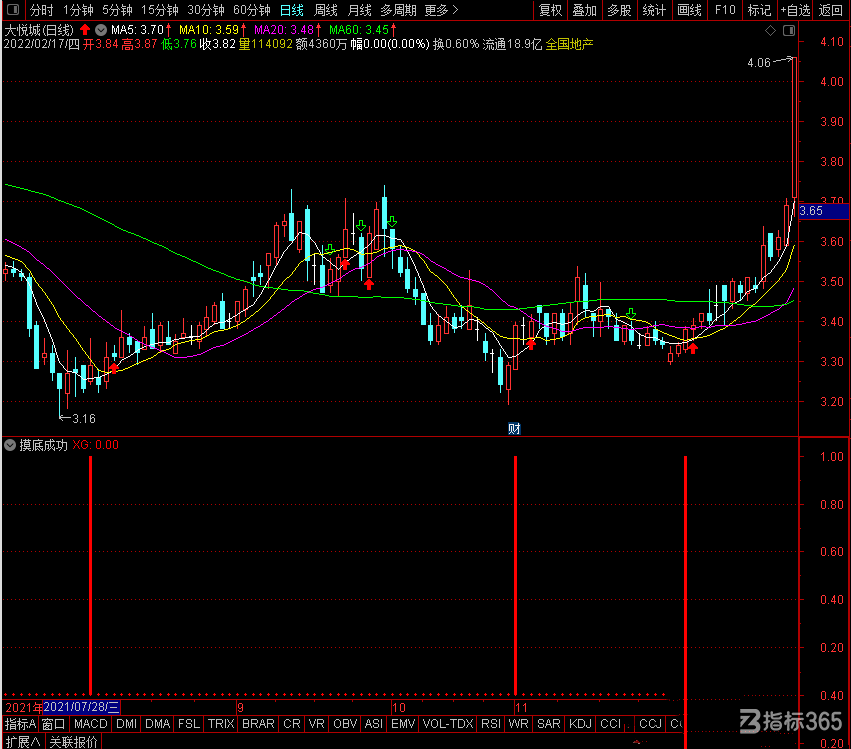Select the MACD indicator tab
The width and height of the screenshot is (851, 749).
[x=91, y=724]
